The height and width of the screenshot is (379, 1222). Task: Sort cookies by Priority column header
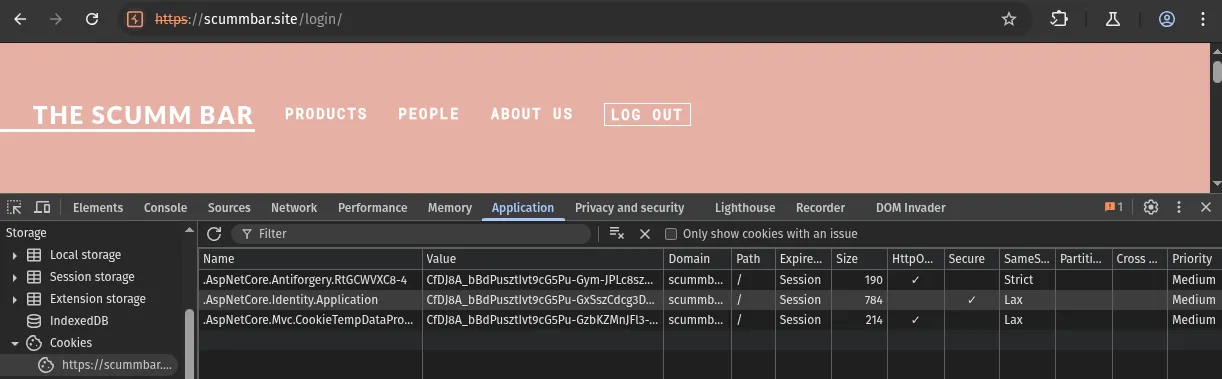tap(1194, 259)
